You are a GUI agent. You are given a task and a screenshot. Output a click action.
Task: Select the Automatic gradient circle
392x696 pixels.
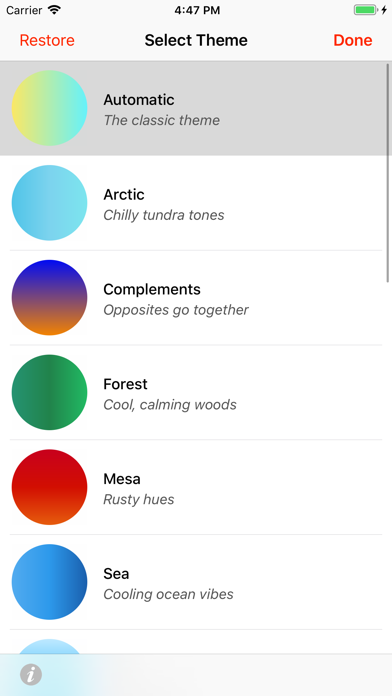click(x=49, y=108)
